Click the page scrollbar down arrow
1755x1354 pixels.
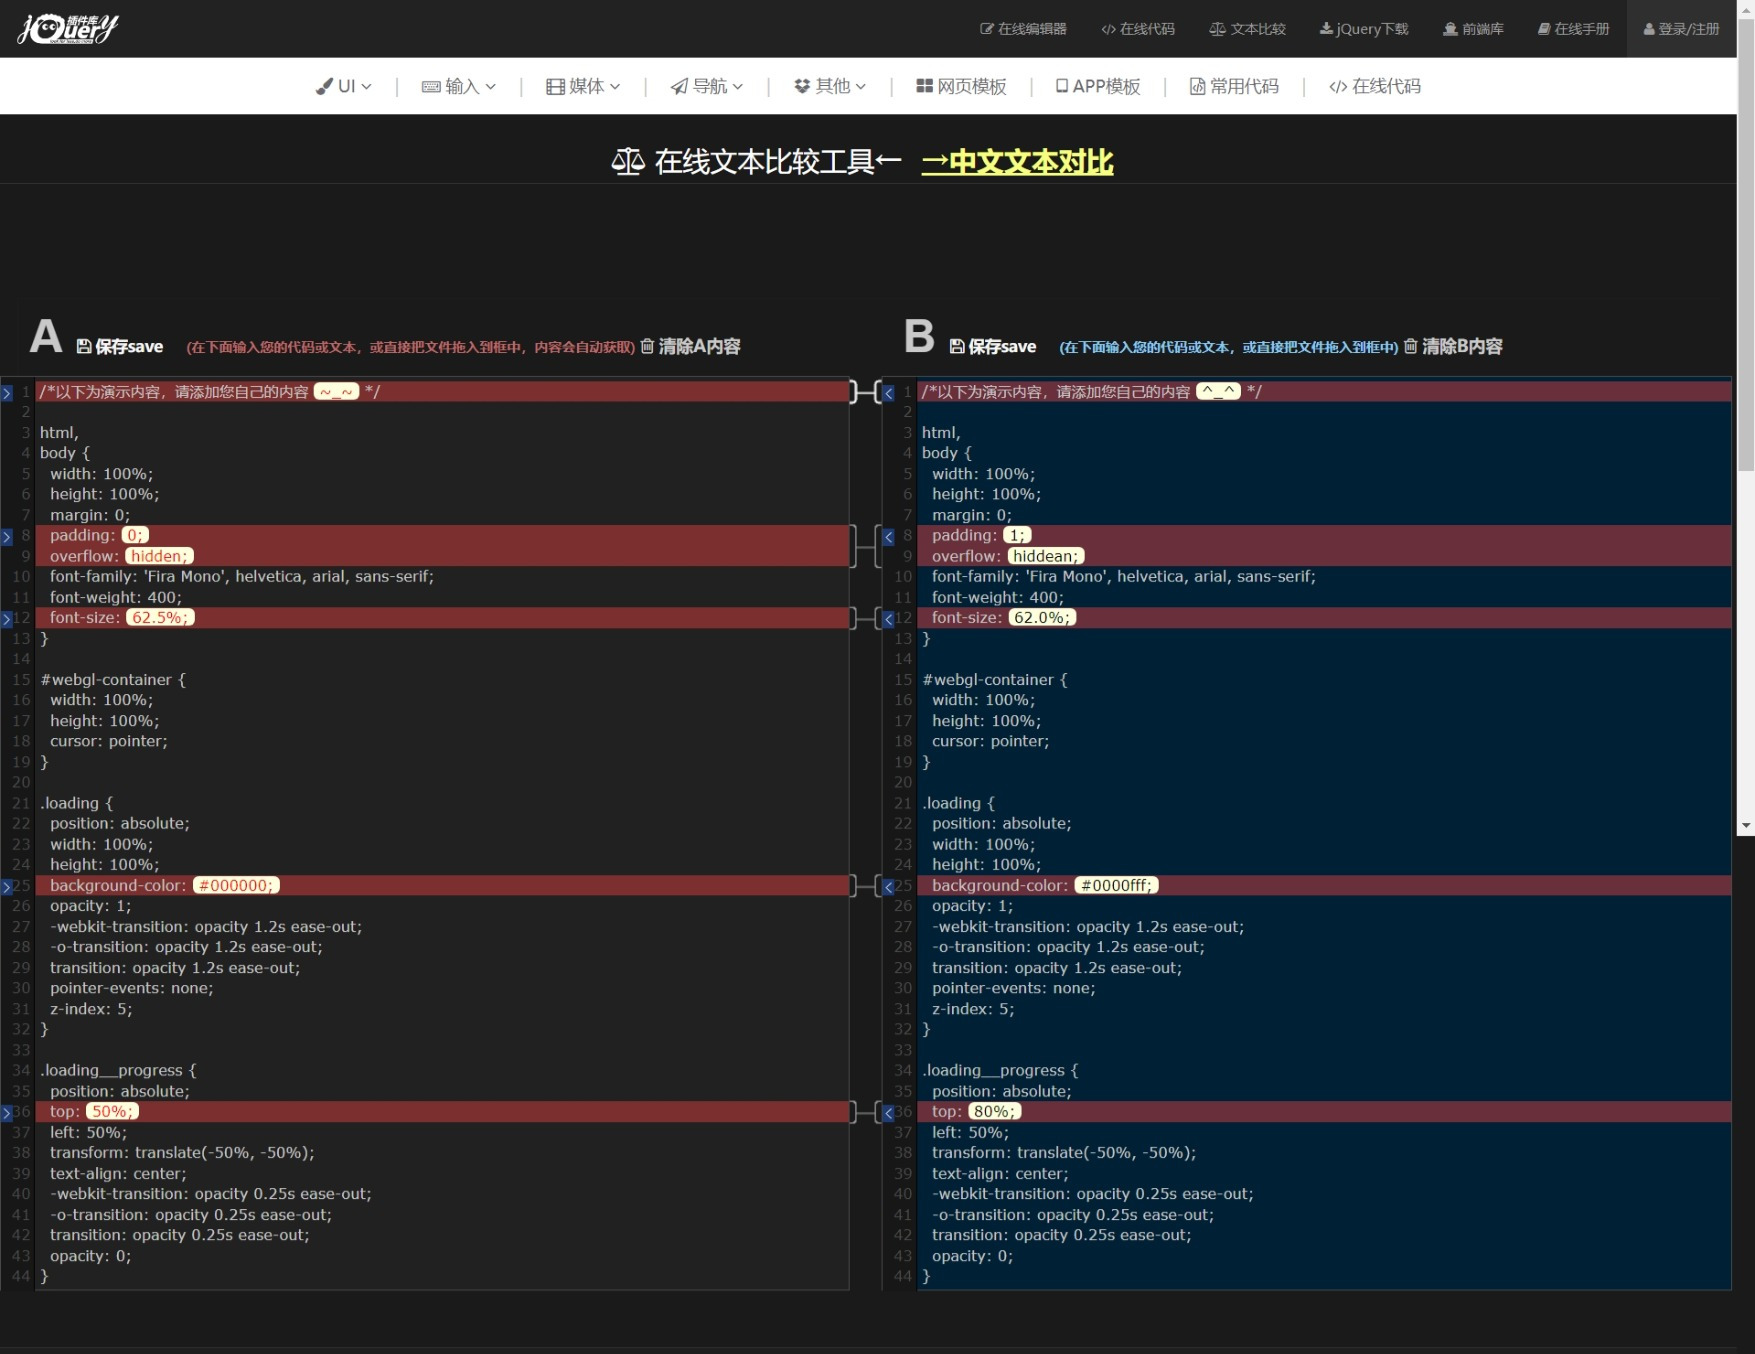coord(1746,827)
